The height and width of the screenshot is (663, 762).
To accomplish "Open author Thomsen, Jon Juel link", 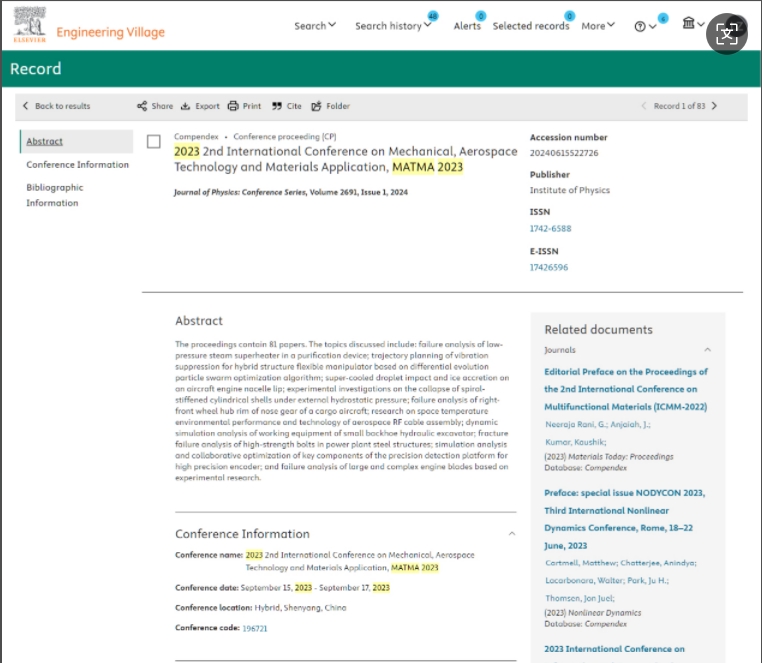I will (x=580, y=598).
